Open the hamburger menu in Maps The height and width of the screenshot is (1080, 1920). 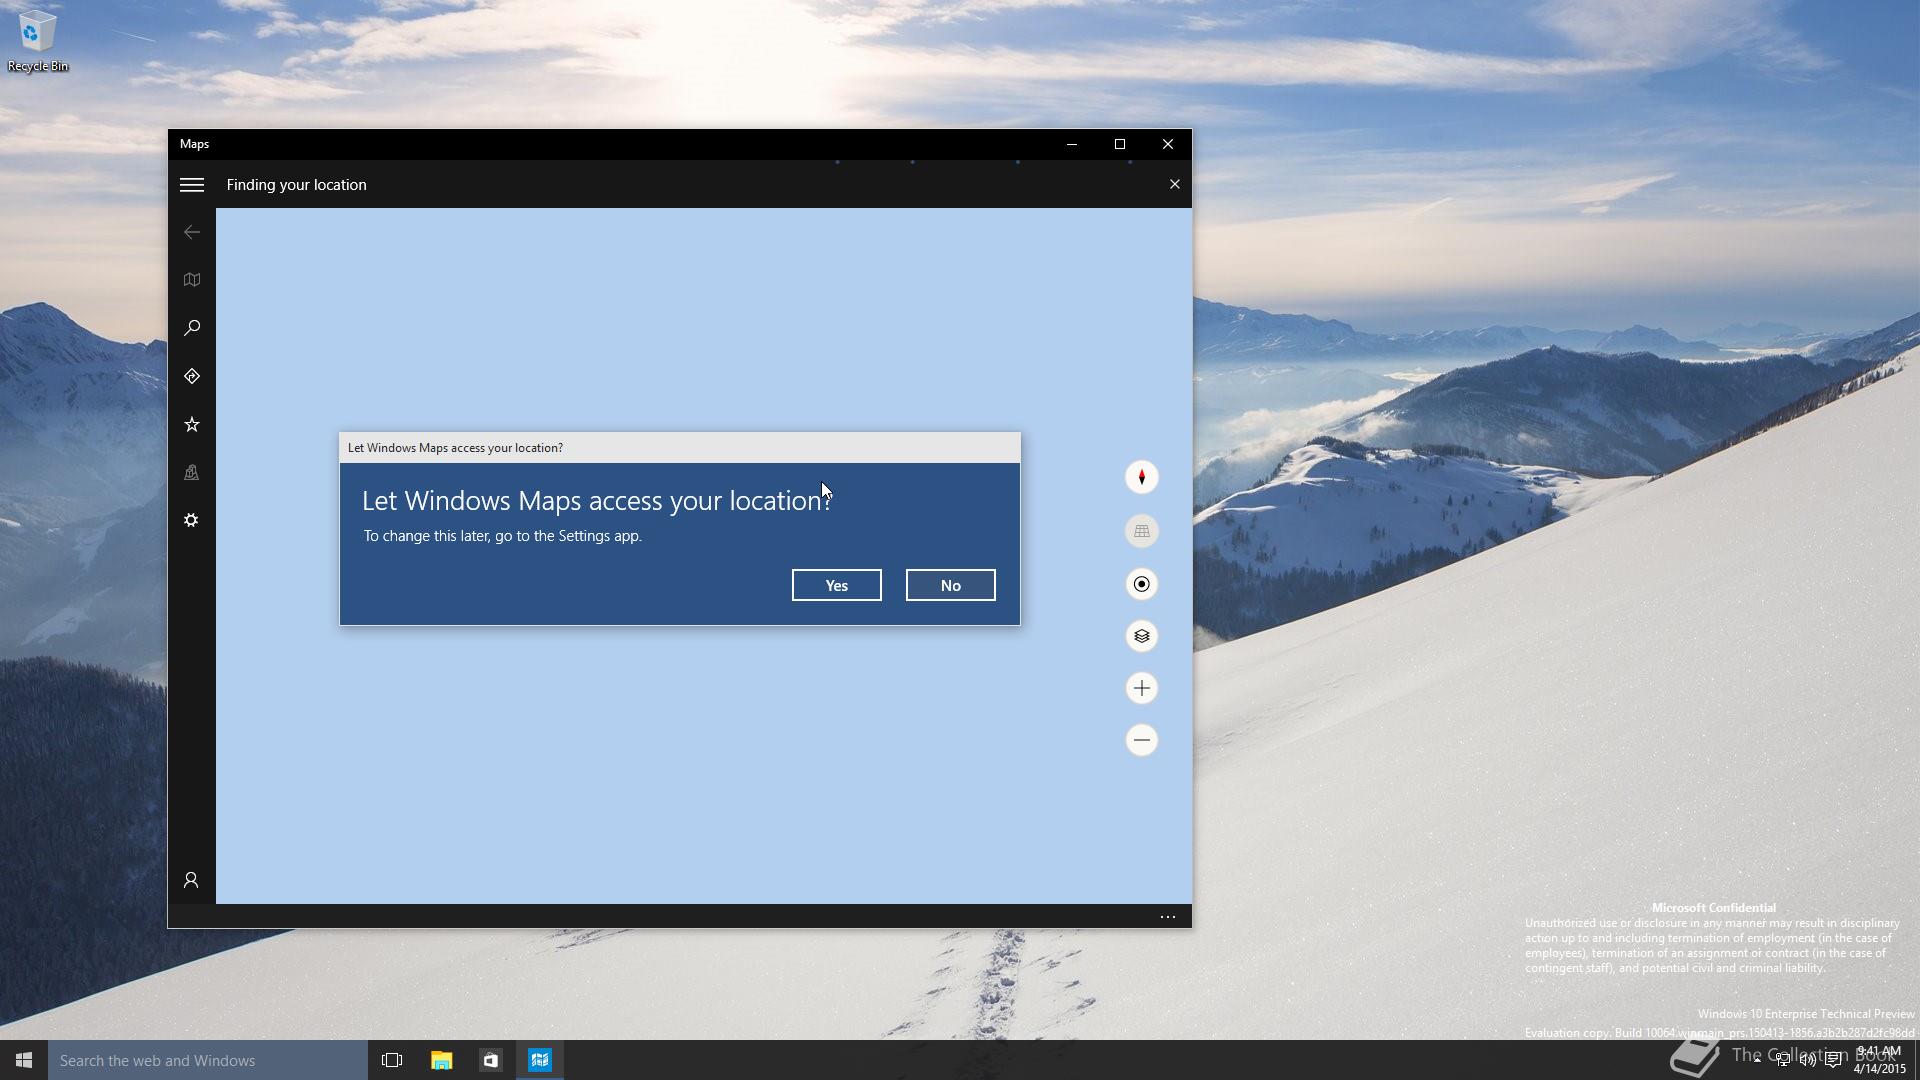coord(191,185)
